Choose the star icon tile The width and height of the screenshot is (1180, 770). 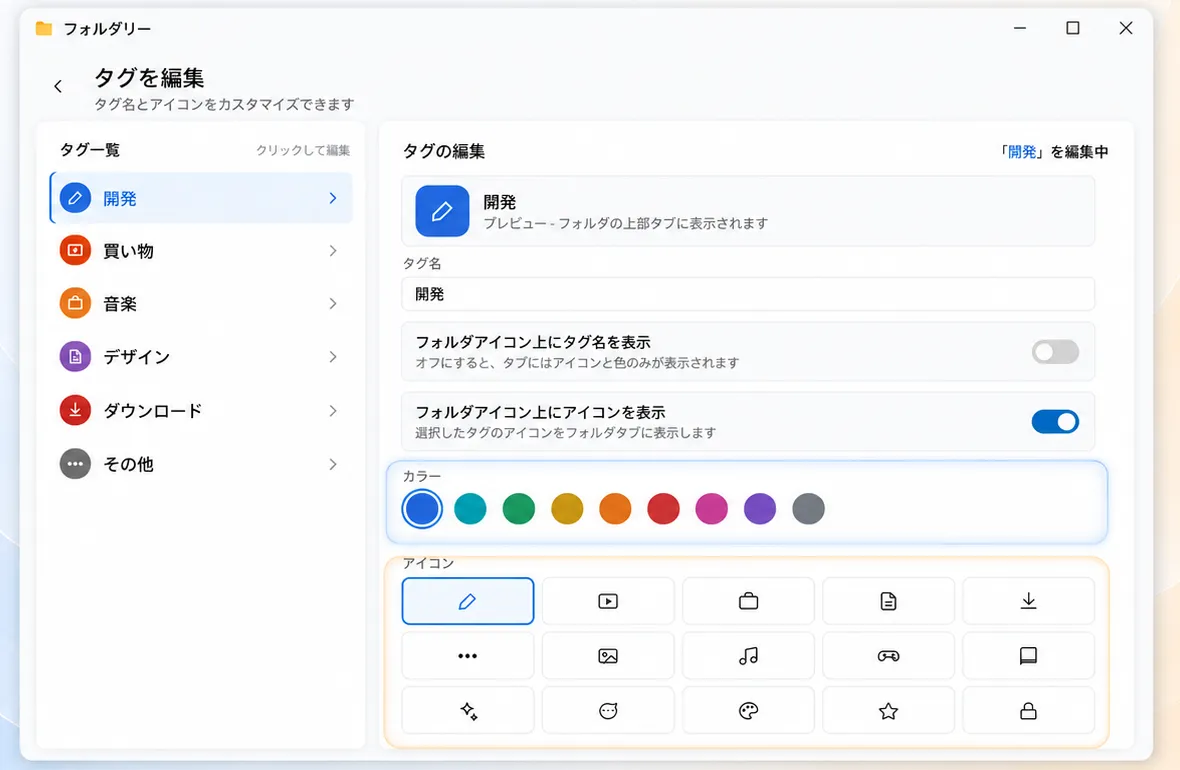tap(888, 711)
